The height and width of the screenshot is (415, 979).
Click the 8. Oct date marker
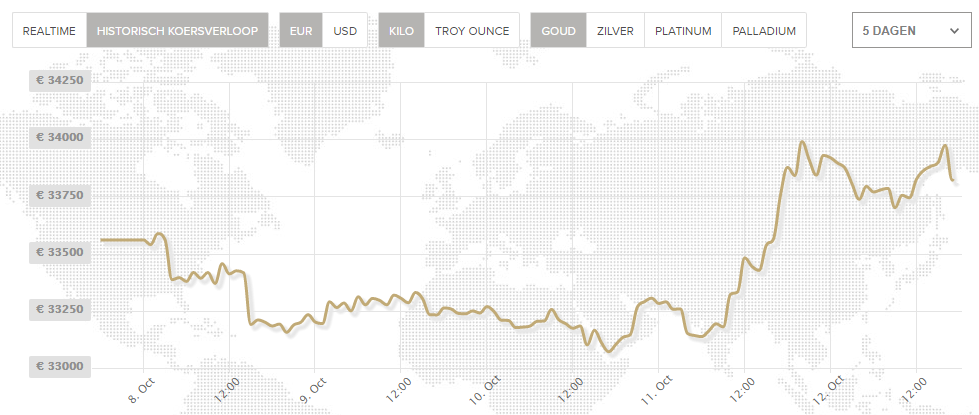tap(142, 390)
